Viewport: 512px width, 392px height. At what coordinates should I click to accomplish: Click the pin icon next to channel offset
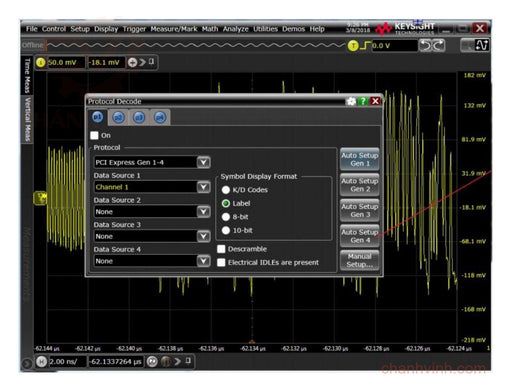point(151,62)
